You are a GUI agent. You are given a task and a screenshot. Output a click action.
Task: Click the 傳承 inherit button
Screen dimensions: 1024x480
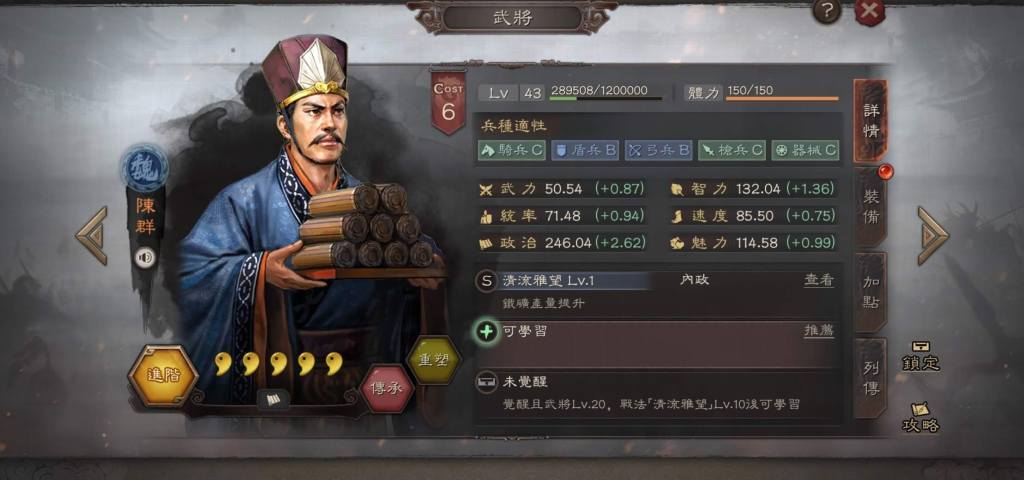[x=387, y=389]
